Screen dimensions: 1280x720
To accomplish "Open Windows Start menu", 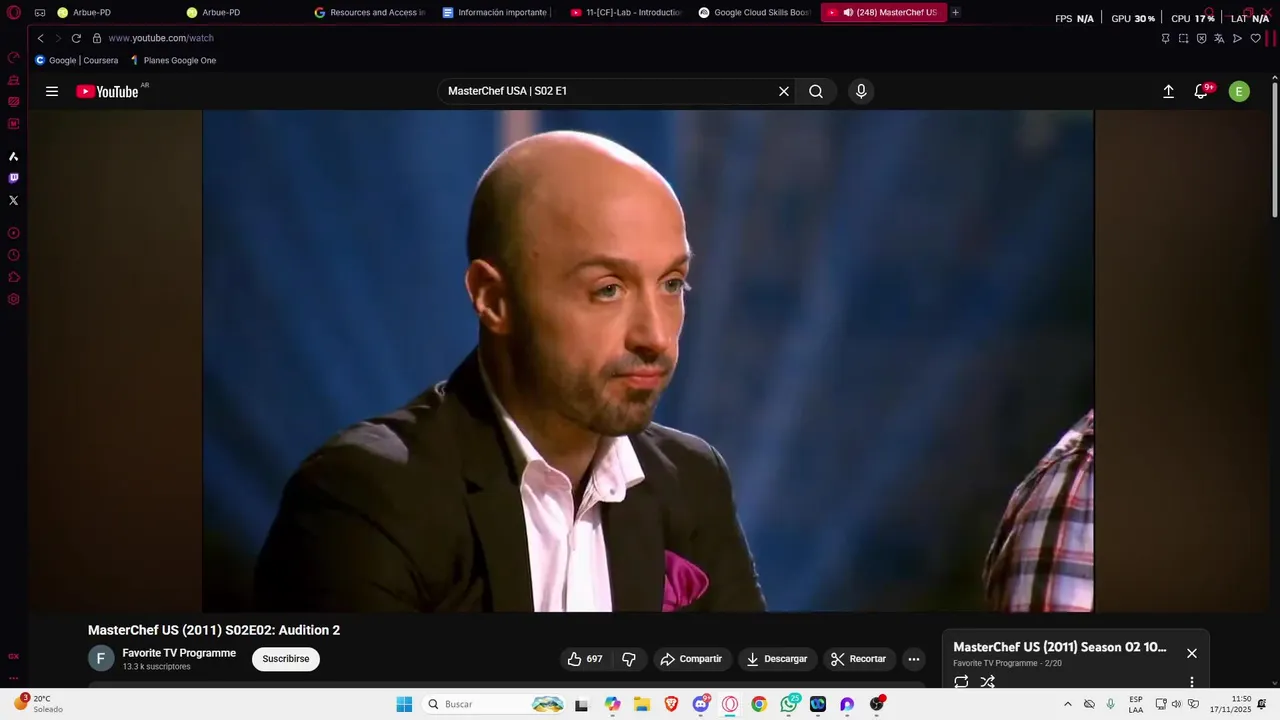I will pyautogui.click(x=404, y=704).
